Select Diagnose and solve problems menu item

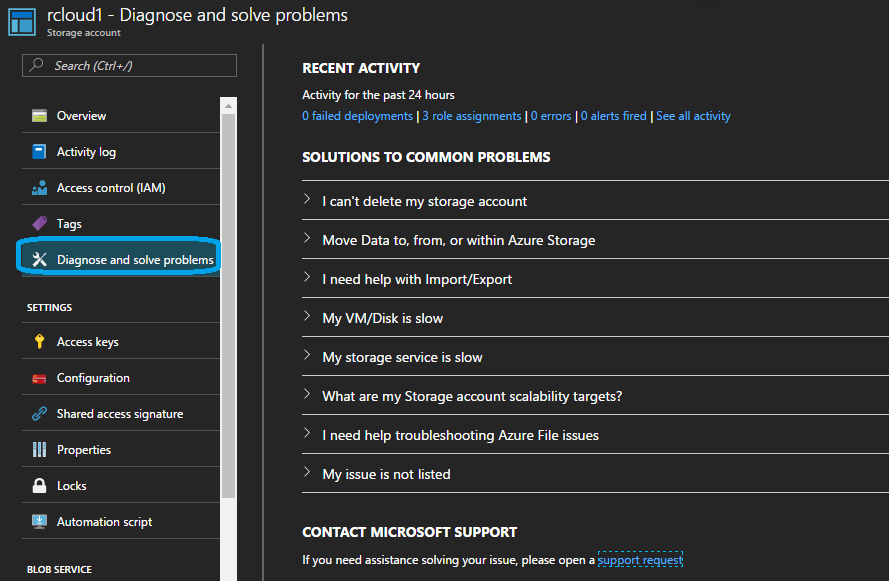[x=134, y=260]
